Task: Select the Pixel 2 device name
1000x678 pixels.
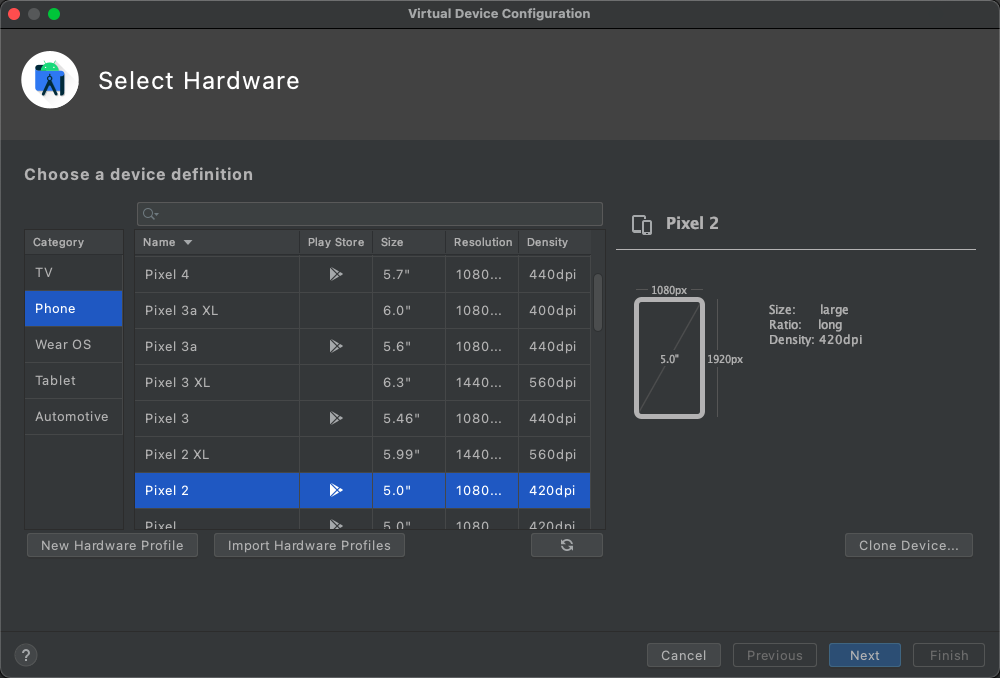Action: (x=166, y=490)
